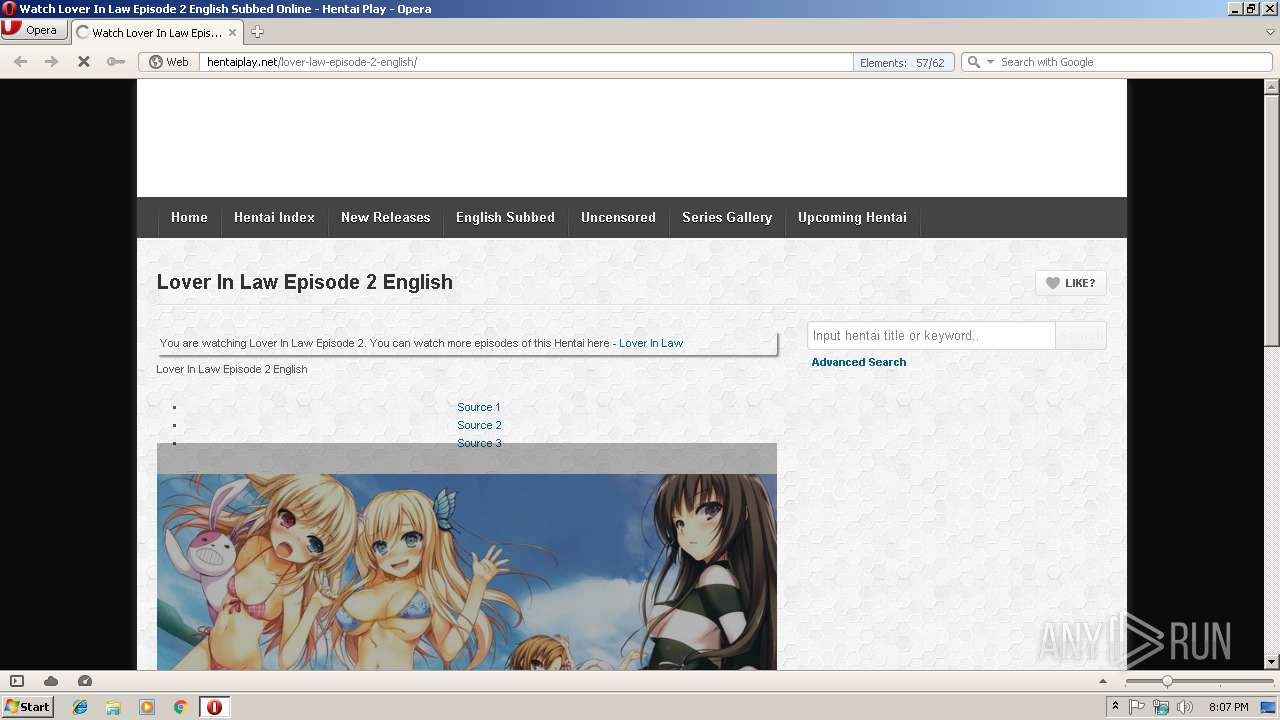Close the Watch Lover In Law tab

pyautogui.click(x=233, y=32)
